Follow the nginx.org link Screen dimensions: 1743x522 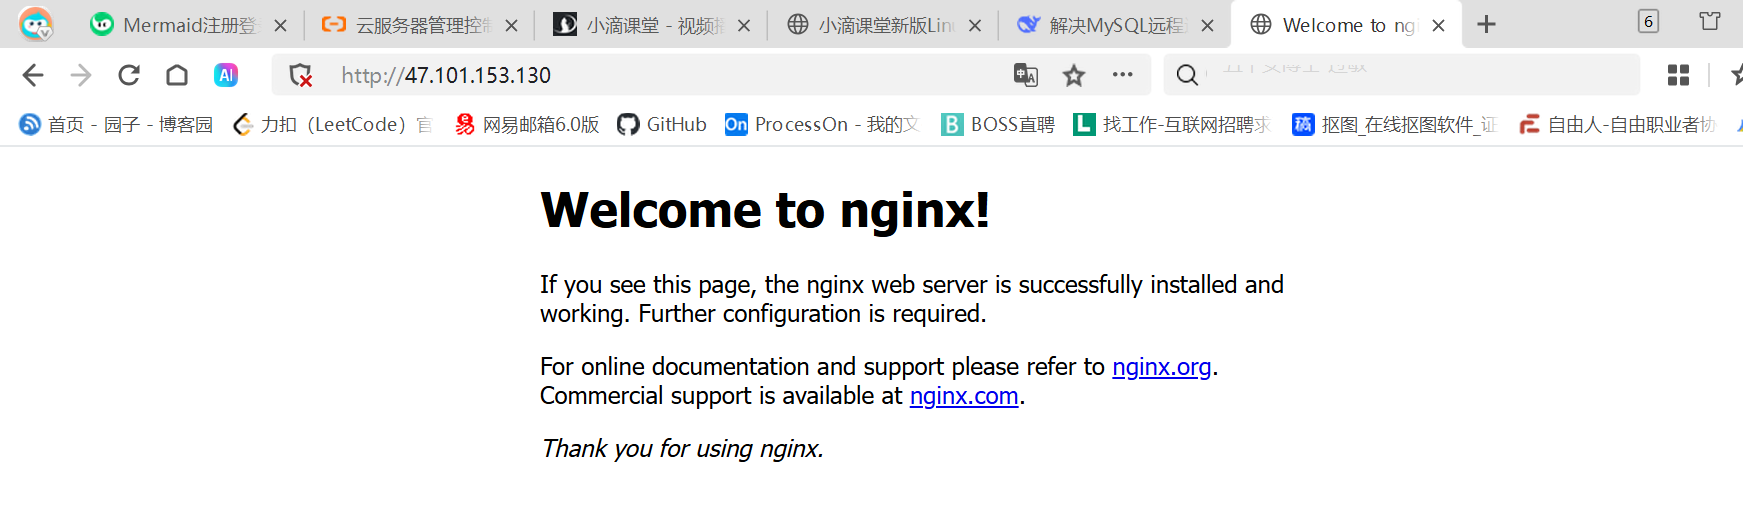1161,367
